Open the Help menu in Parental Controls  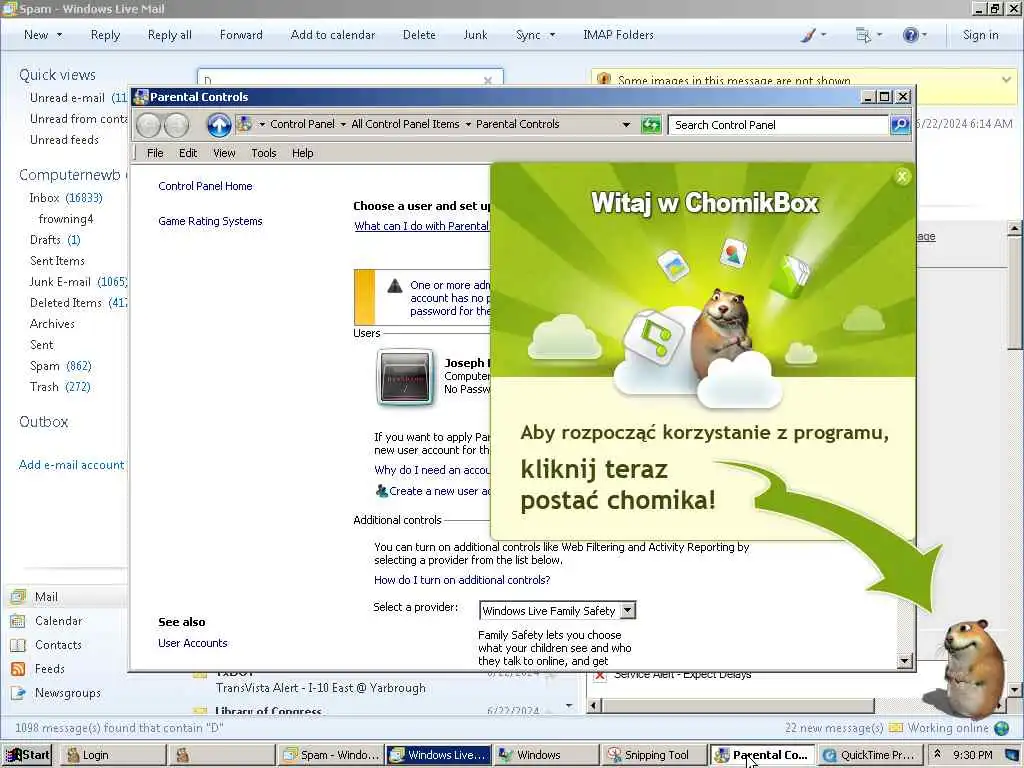302,153
